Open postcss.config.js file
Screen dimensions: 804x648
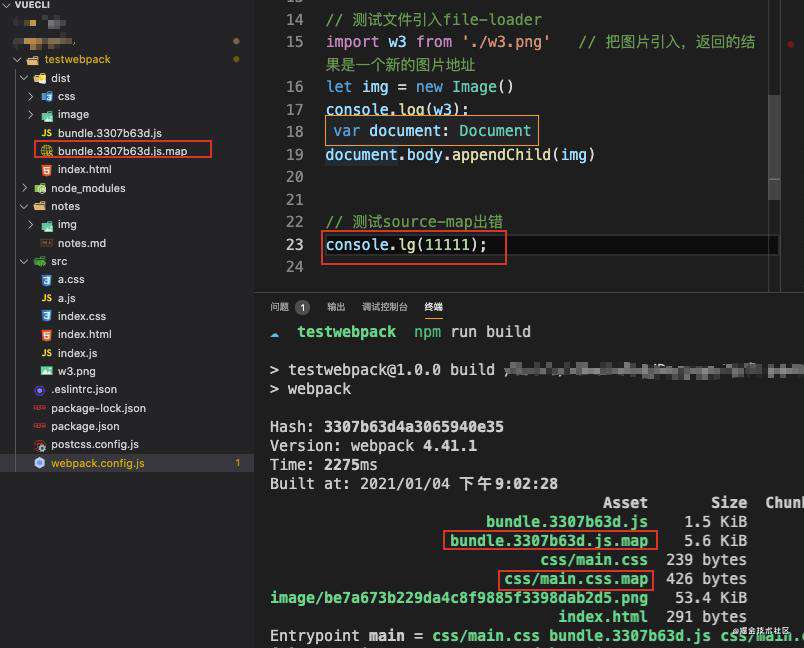95,444
